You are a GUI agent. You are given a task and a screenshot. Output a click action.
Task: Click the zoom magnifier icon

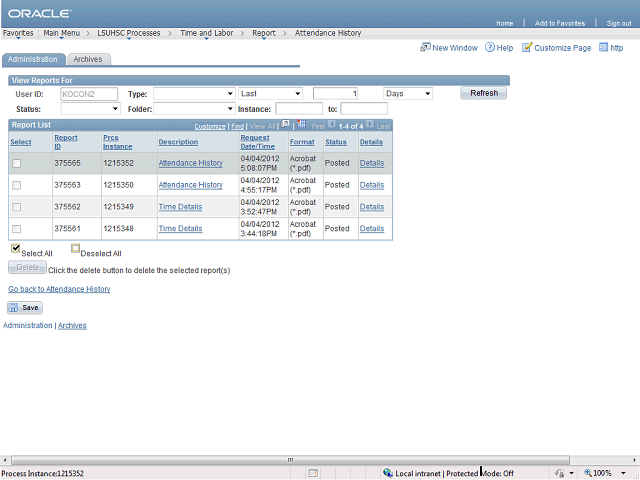588,473
